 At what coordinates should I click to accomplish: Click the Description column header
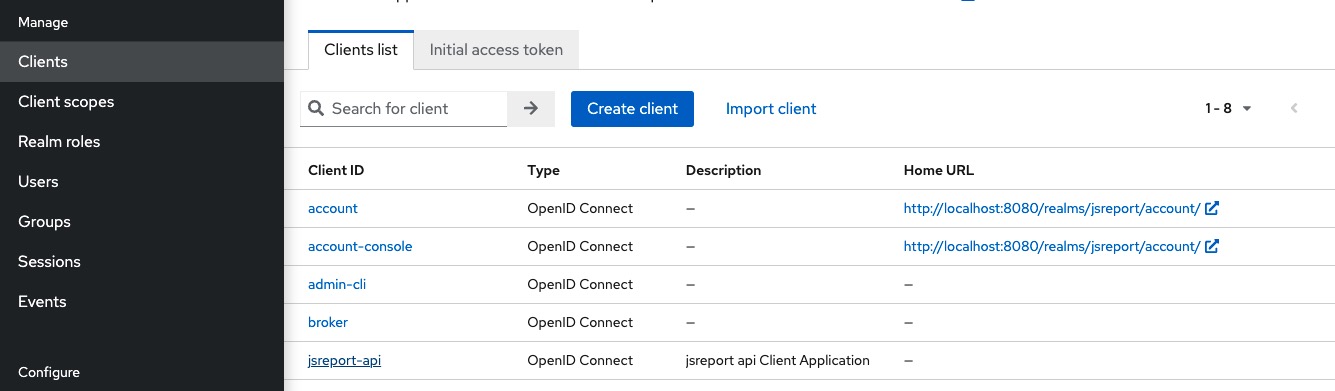[723, 171]
